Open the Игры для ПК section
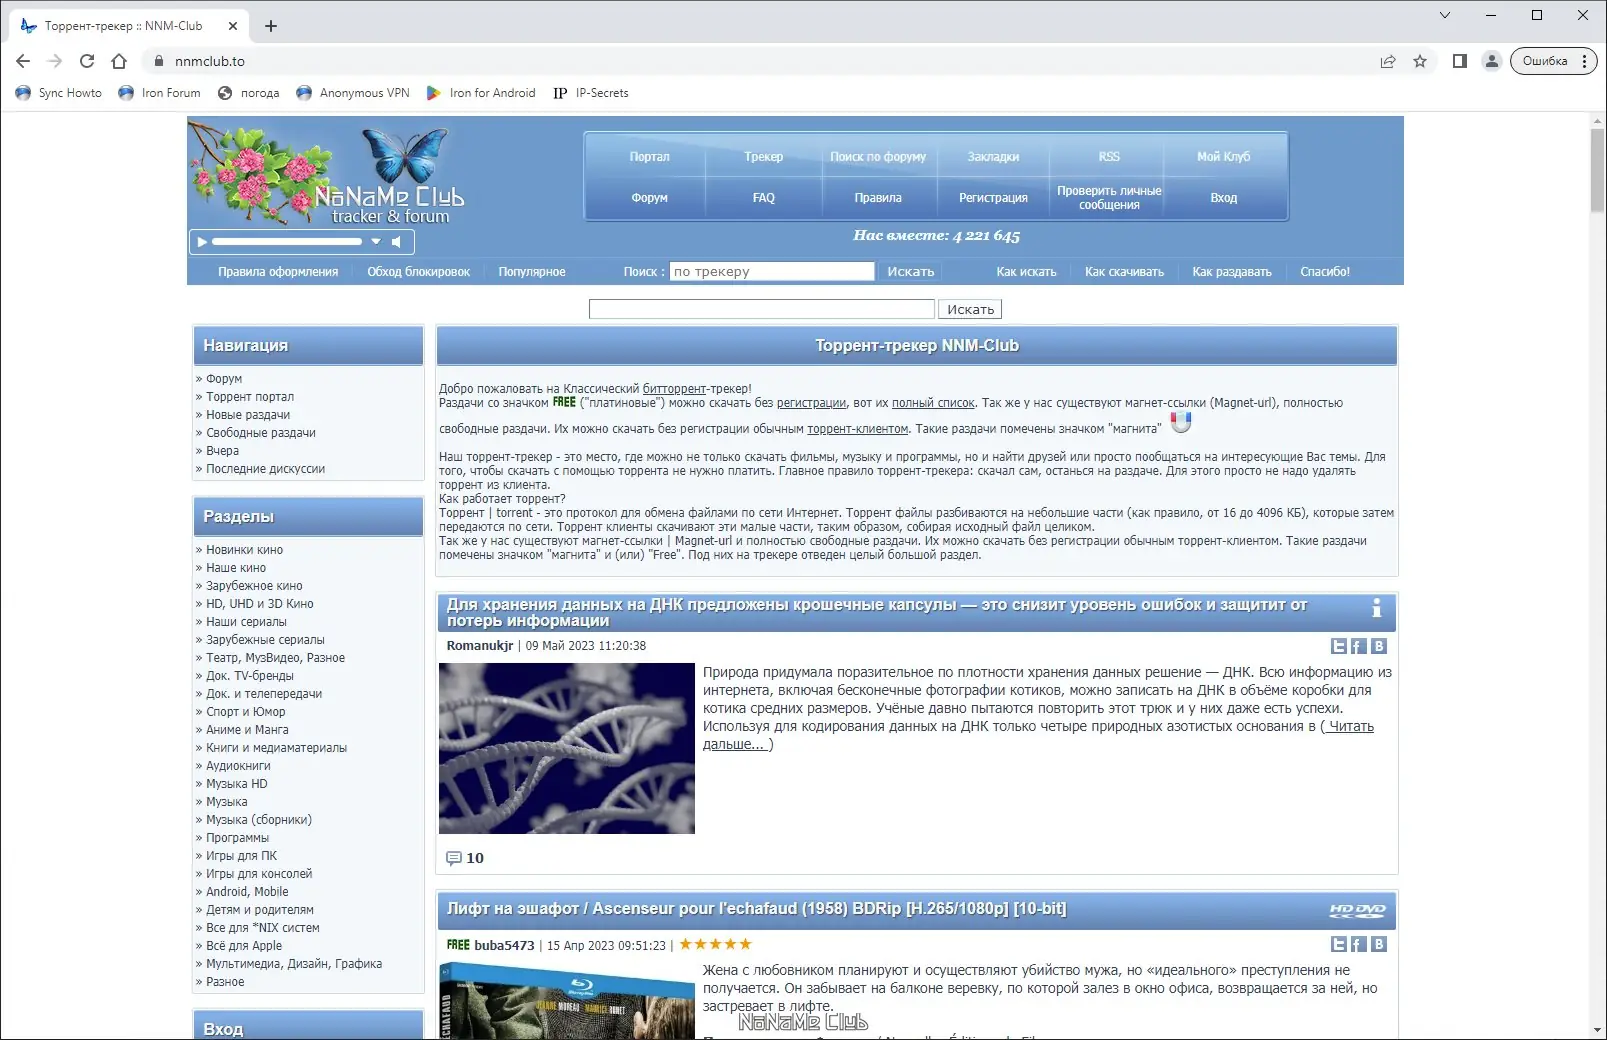1607x1040 pixels. [x=241, y=856]
